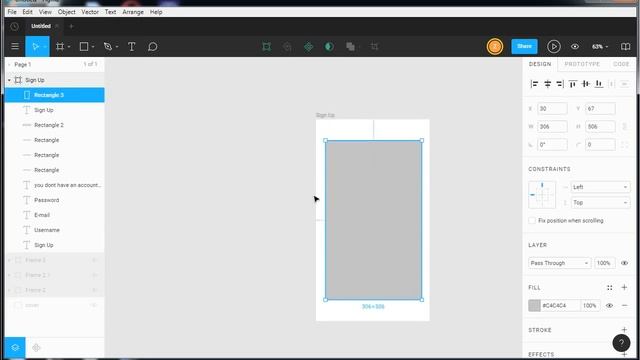
Task: Align horizontal centers icon
Action: 547,84
